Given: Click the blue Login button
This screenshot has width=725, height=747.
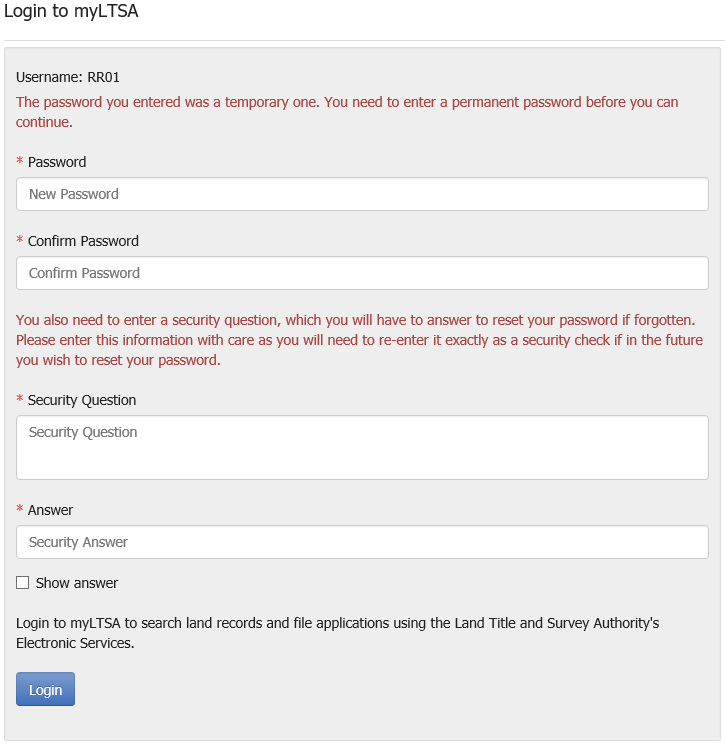Looking at the screenshot, I should pos(45,689).
